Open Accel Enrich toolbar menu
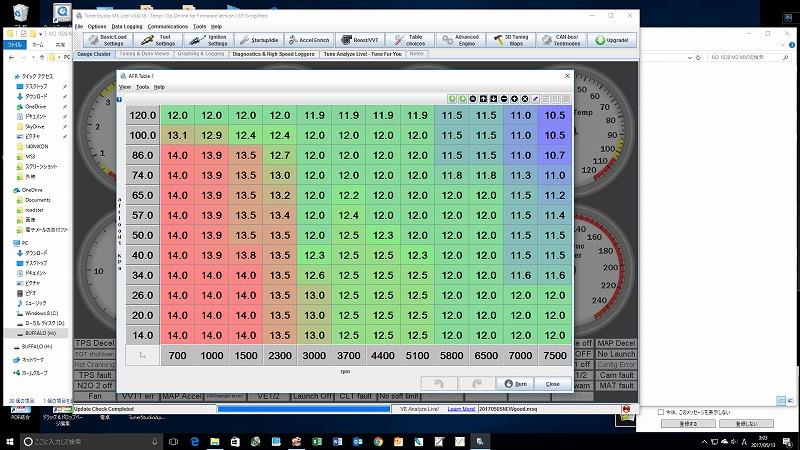This screenshot has width=800, height=450. pos(309,40)
